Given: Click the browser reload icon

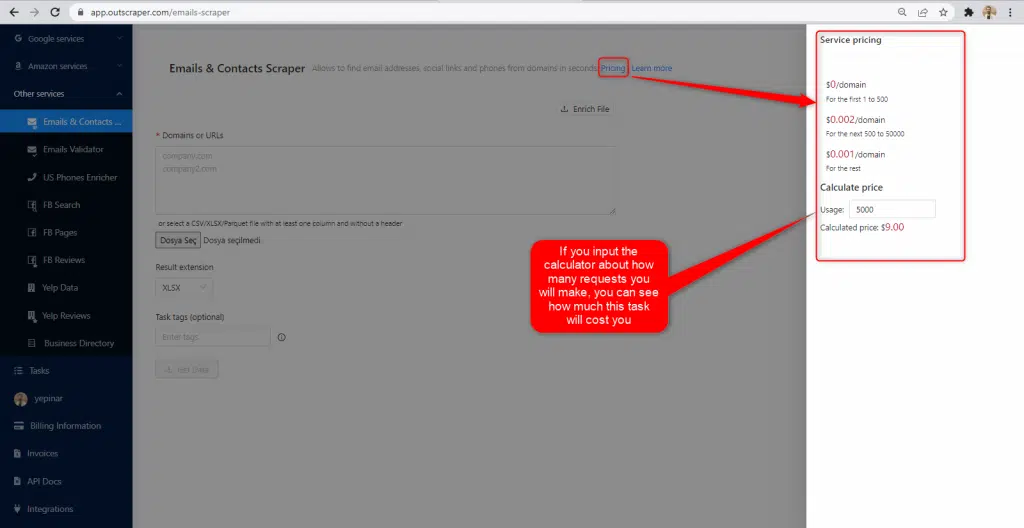Looking at the screenshot, I should click(58, 12).
